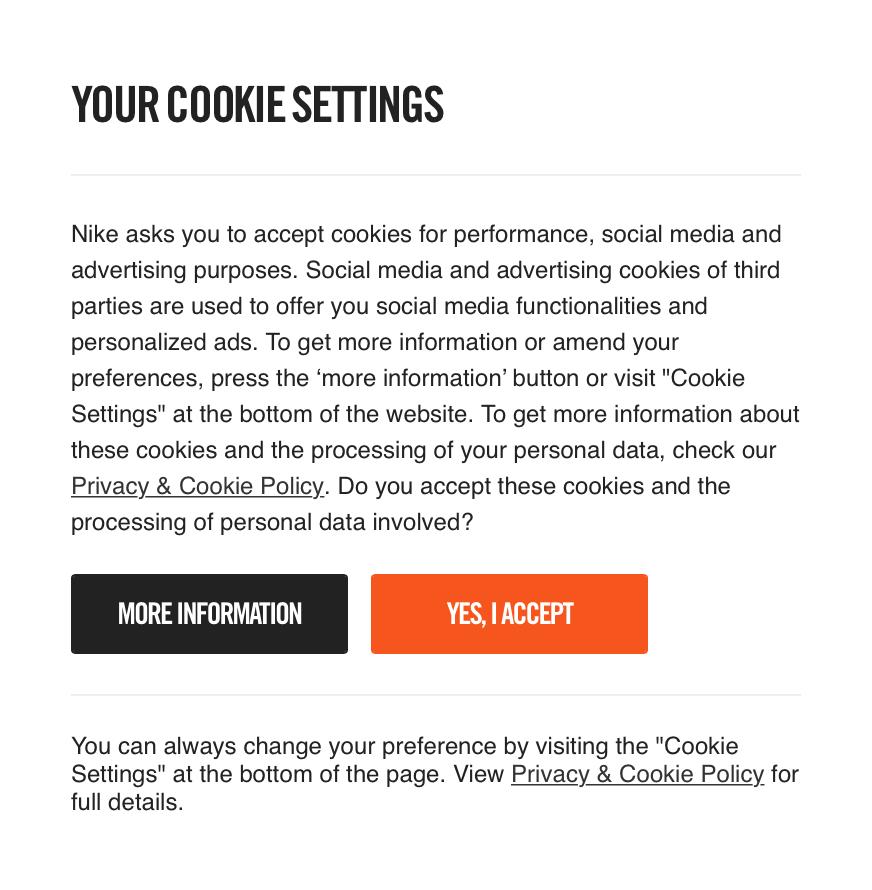Viewport: 872px width, 890px height.
Task: Open Privacy & Cookie Policy link in footer note
Action: pos(638,774)
